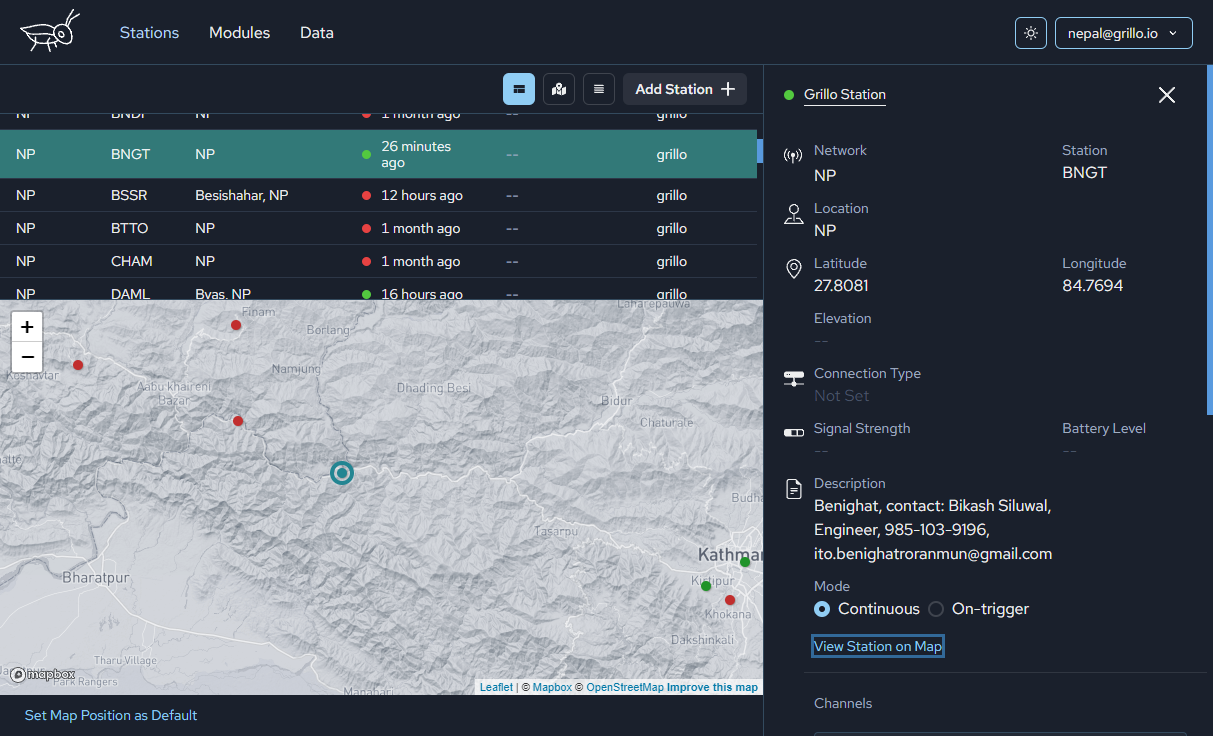Click the '12 hours ago' cell

422,195
